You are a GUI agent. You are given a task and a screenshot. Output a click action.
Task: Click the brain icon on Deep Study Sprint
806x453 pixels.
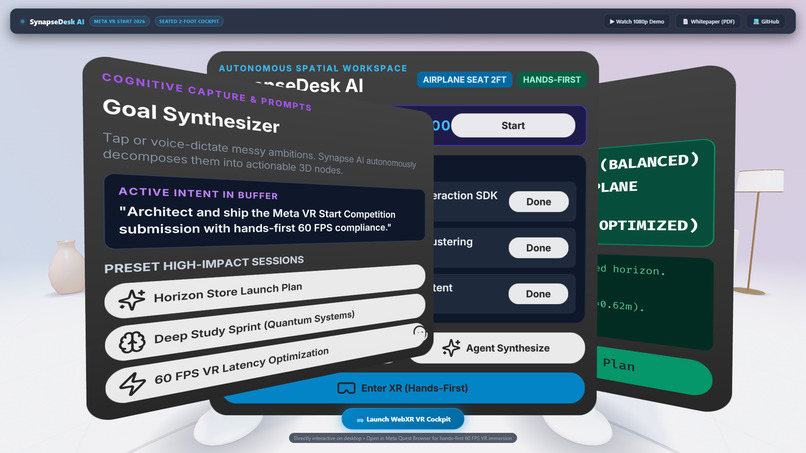132,342
